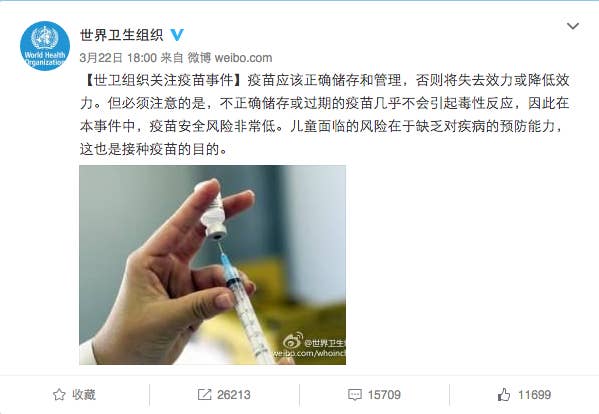Click the repost share icon
Viewport: 599px width, 414px height.
(204, 395)
